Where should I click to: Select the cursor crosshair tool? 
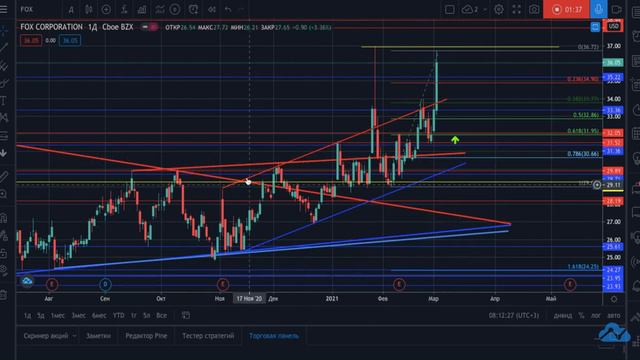[4, 31]
